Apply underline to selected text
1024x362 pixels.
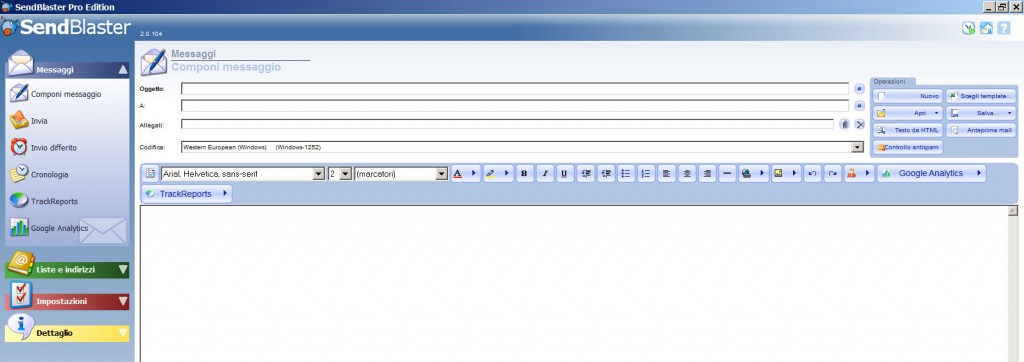[x=565, y=174]
